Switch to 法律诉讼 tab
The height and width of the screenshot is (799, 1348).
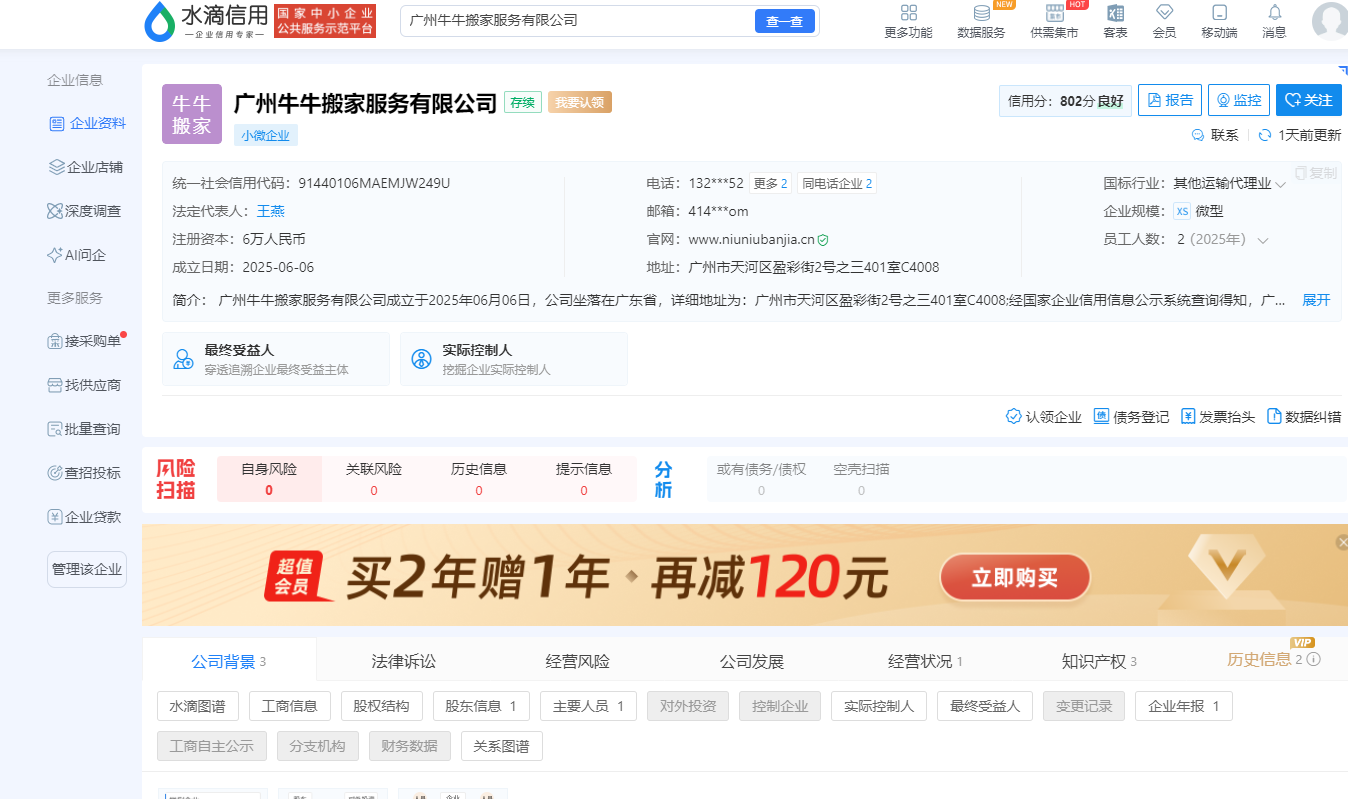[x=404, y=661]
